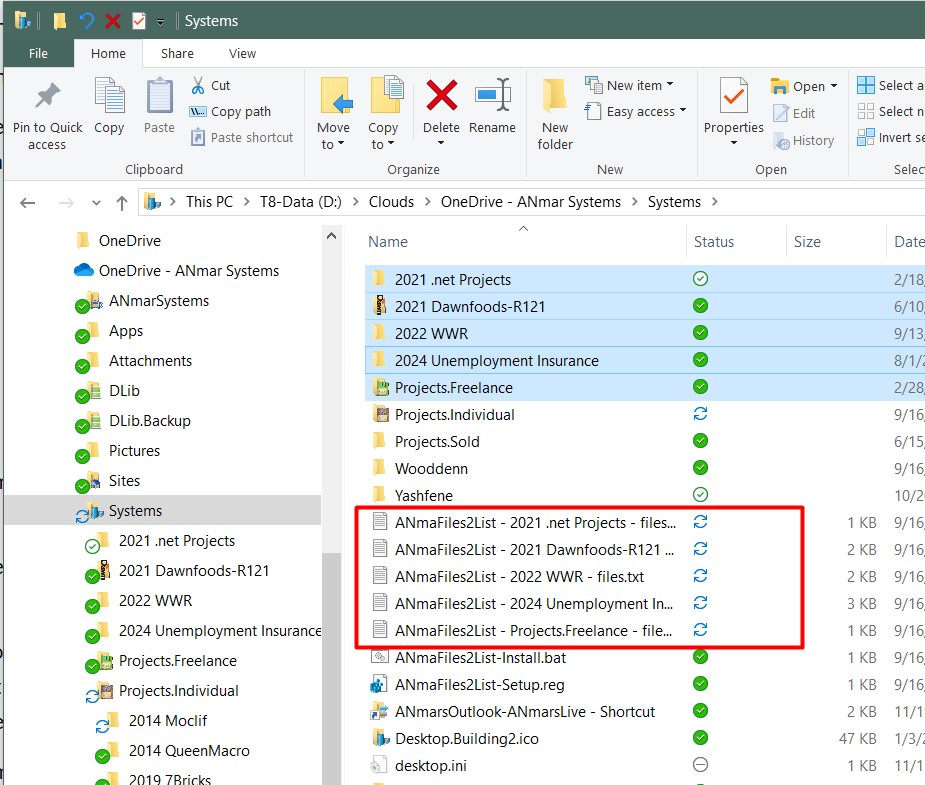
Task: Expand the New item dropdown
Action: pyautogui.click(x=639, y=85)
